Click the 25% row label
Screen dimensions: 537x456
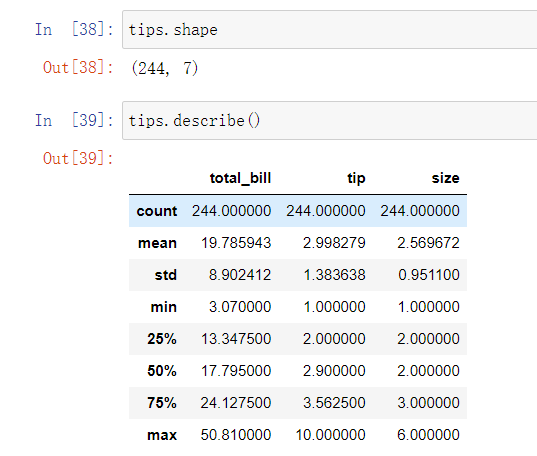coord(162,339)
